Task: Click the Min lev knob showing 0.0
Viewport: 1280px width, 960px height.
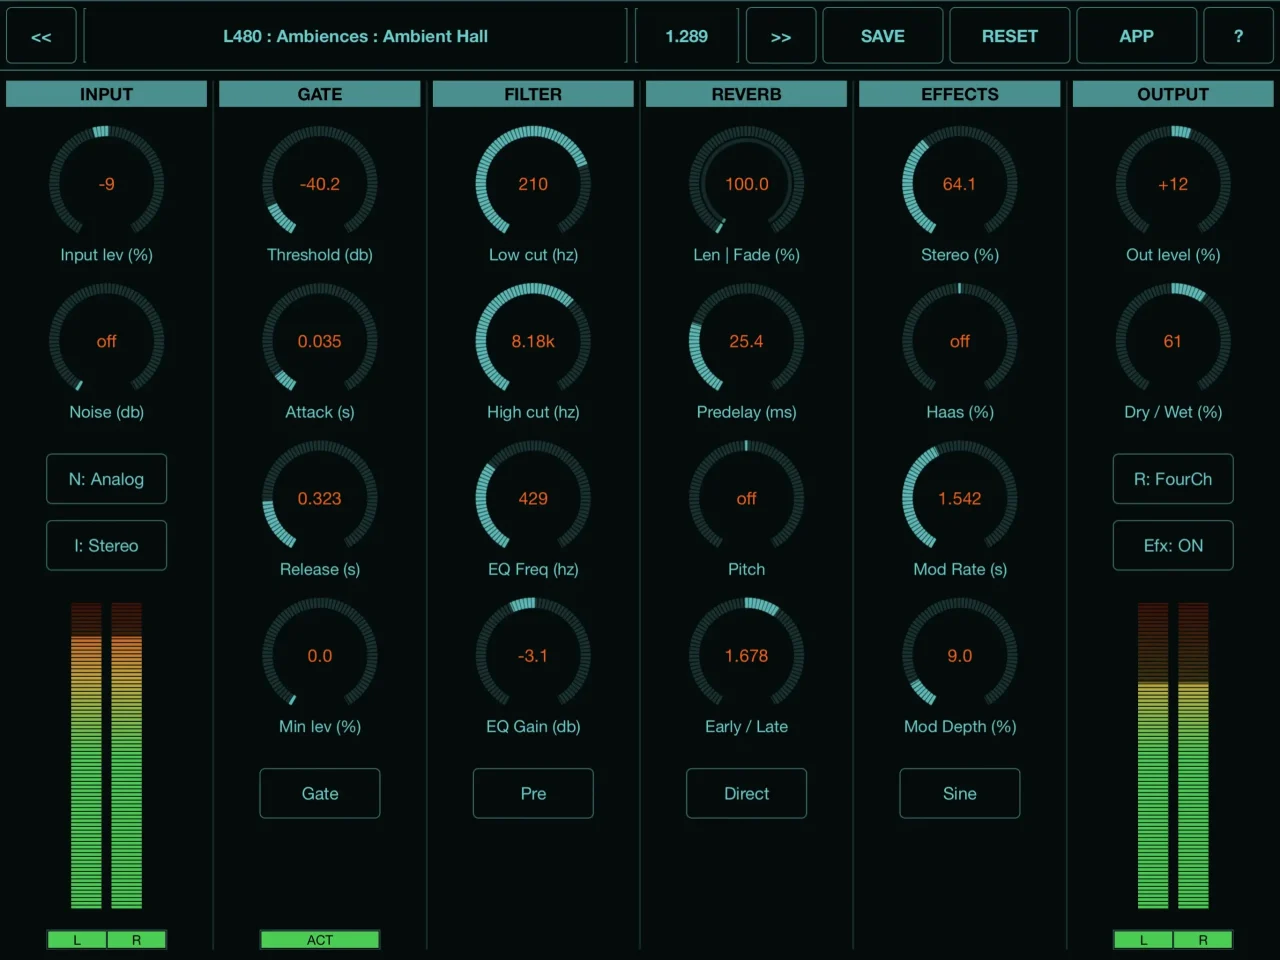Action: (x=320, y=655)
